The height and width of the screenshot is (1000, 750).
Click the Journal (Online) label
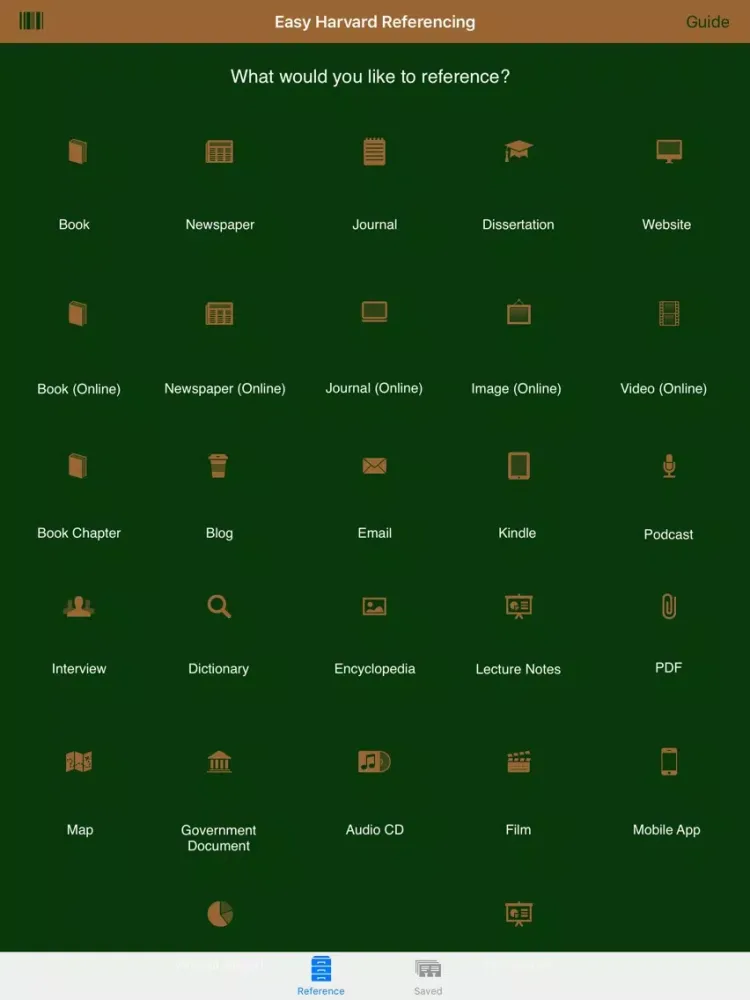point(374,388)
